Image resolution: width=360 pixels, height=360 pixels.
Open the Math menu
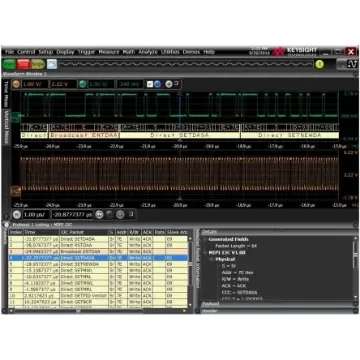click(x=129, y=52)
